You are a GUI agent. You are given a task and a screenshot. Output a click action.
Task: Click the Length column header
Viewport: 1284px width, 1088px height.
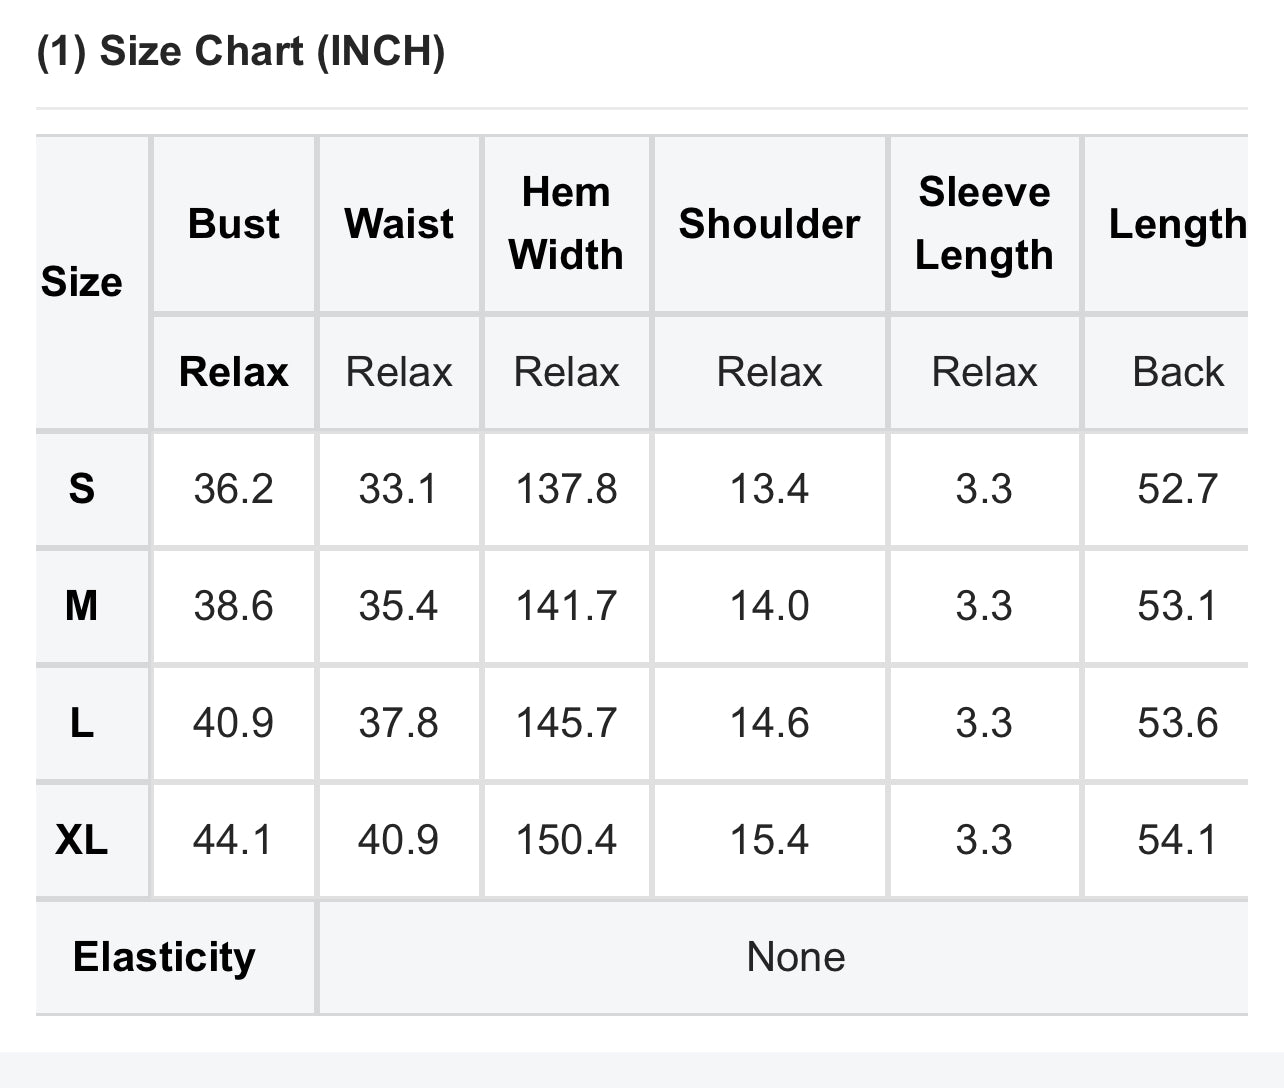pos(1177,224)
